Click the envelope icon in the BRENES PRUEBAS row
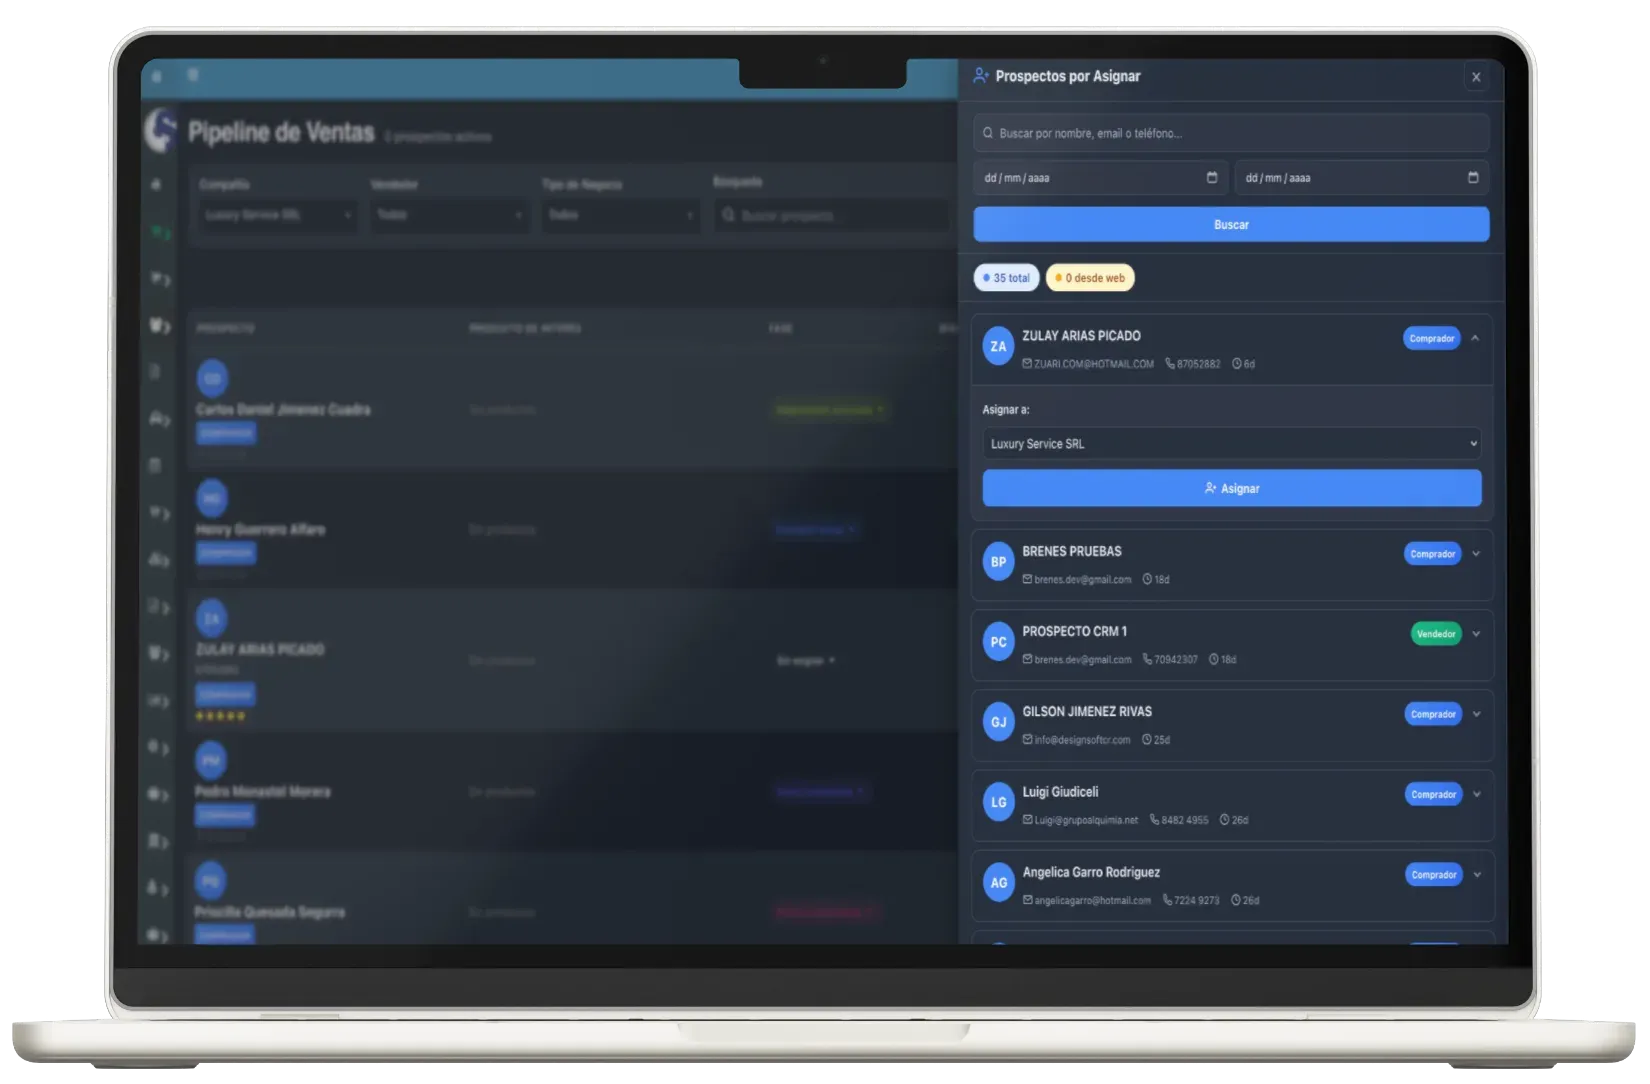Image resolution: width=1650 pixels, height=1084 pixels. point(1027,579)
